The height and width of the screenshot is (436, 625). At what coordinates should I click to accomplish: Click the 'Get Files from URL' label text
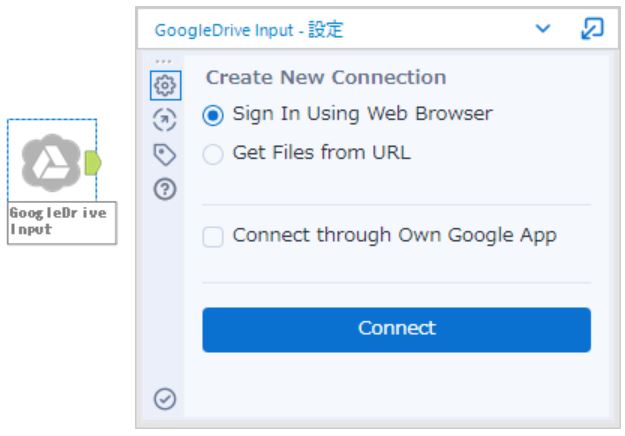321,153
